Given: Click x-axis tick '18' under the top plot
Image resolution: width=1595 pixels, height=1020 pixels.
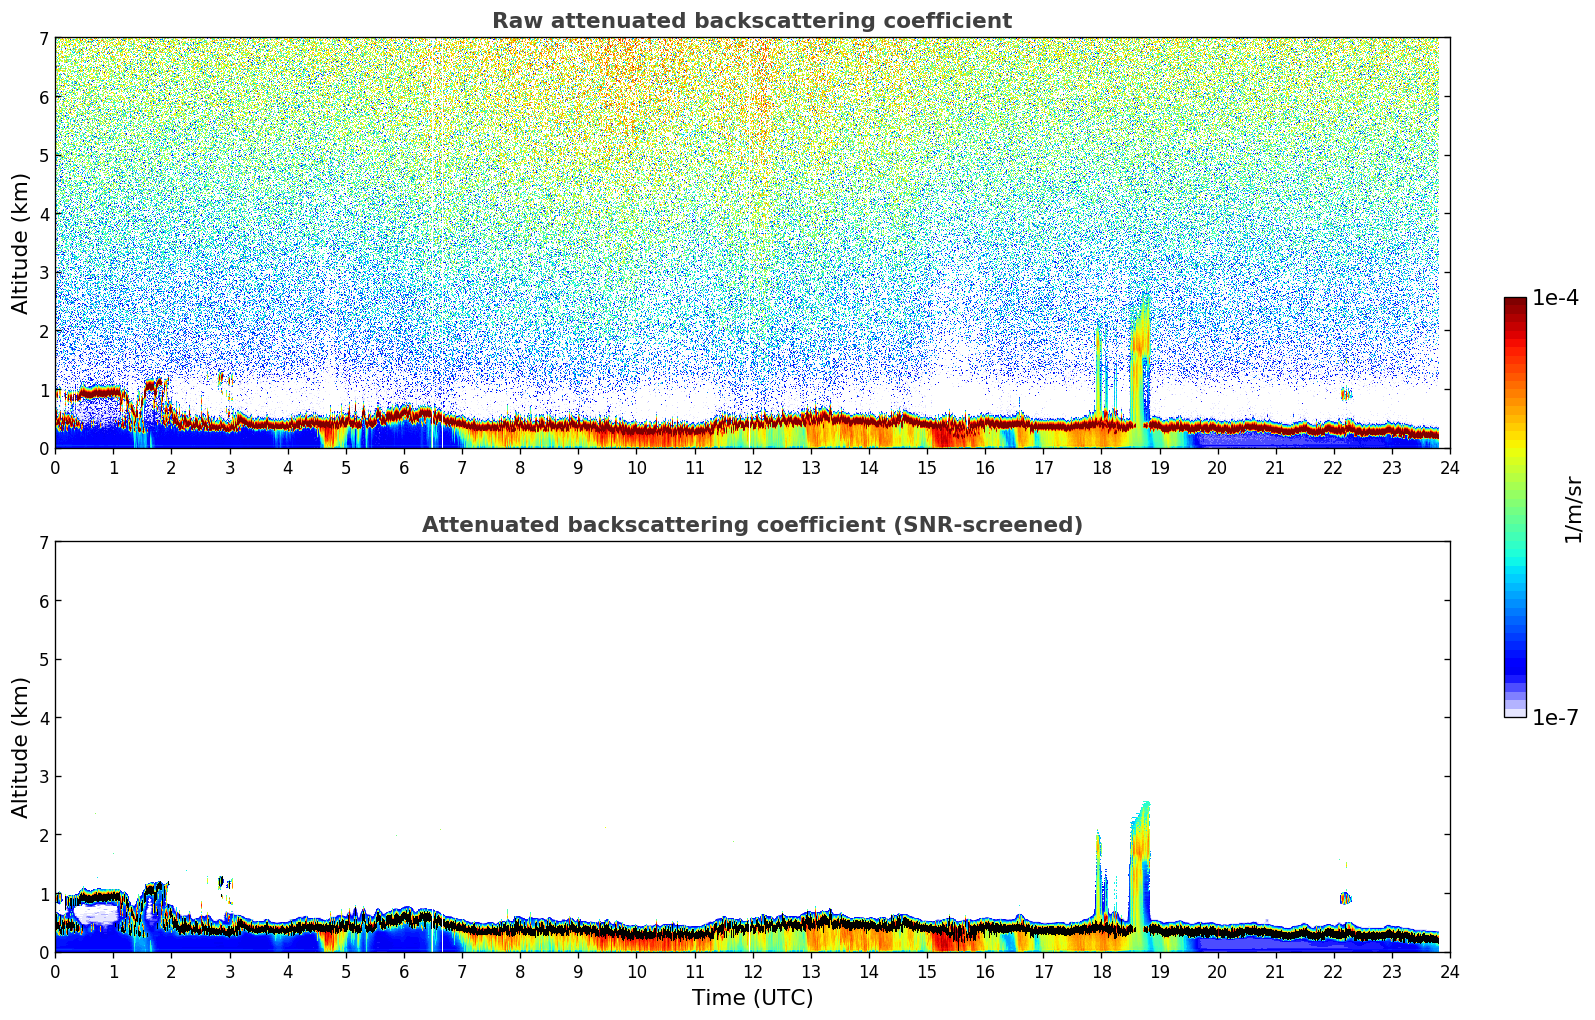Looking at the screenshot, I should coord(1101,467).
